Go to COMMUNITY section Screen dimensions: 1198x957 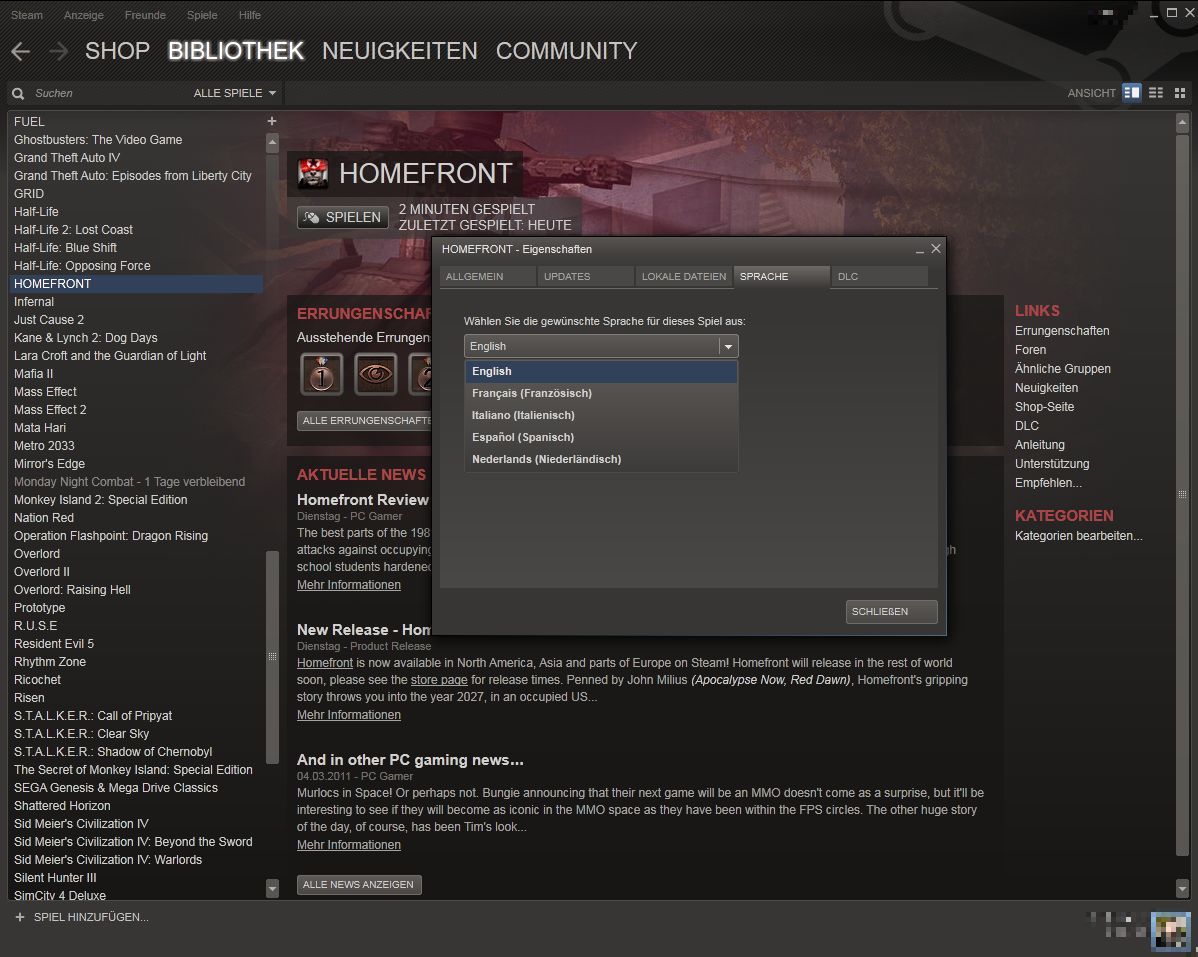click(566, 51)
